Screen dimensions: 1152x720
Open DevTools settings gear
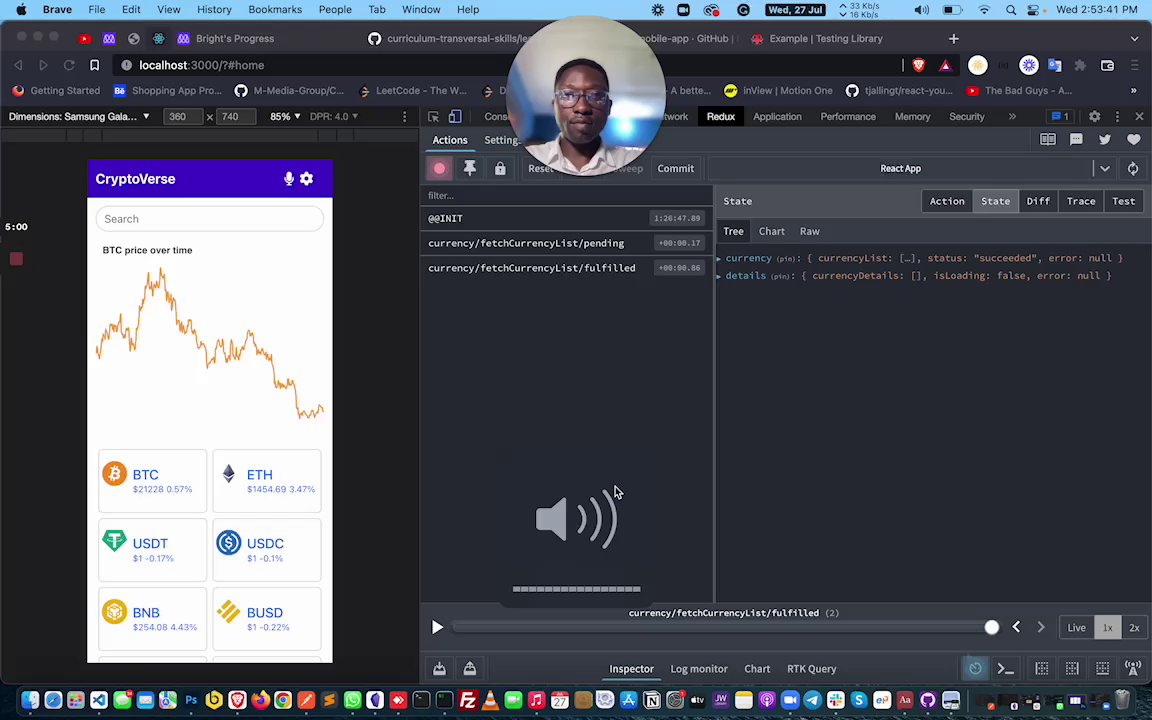pyautogui.click(x=1095, y=116)
